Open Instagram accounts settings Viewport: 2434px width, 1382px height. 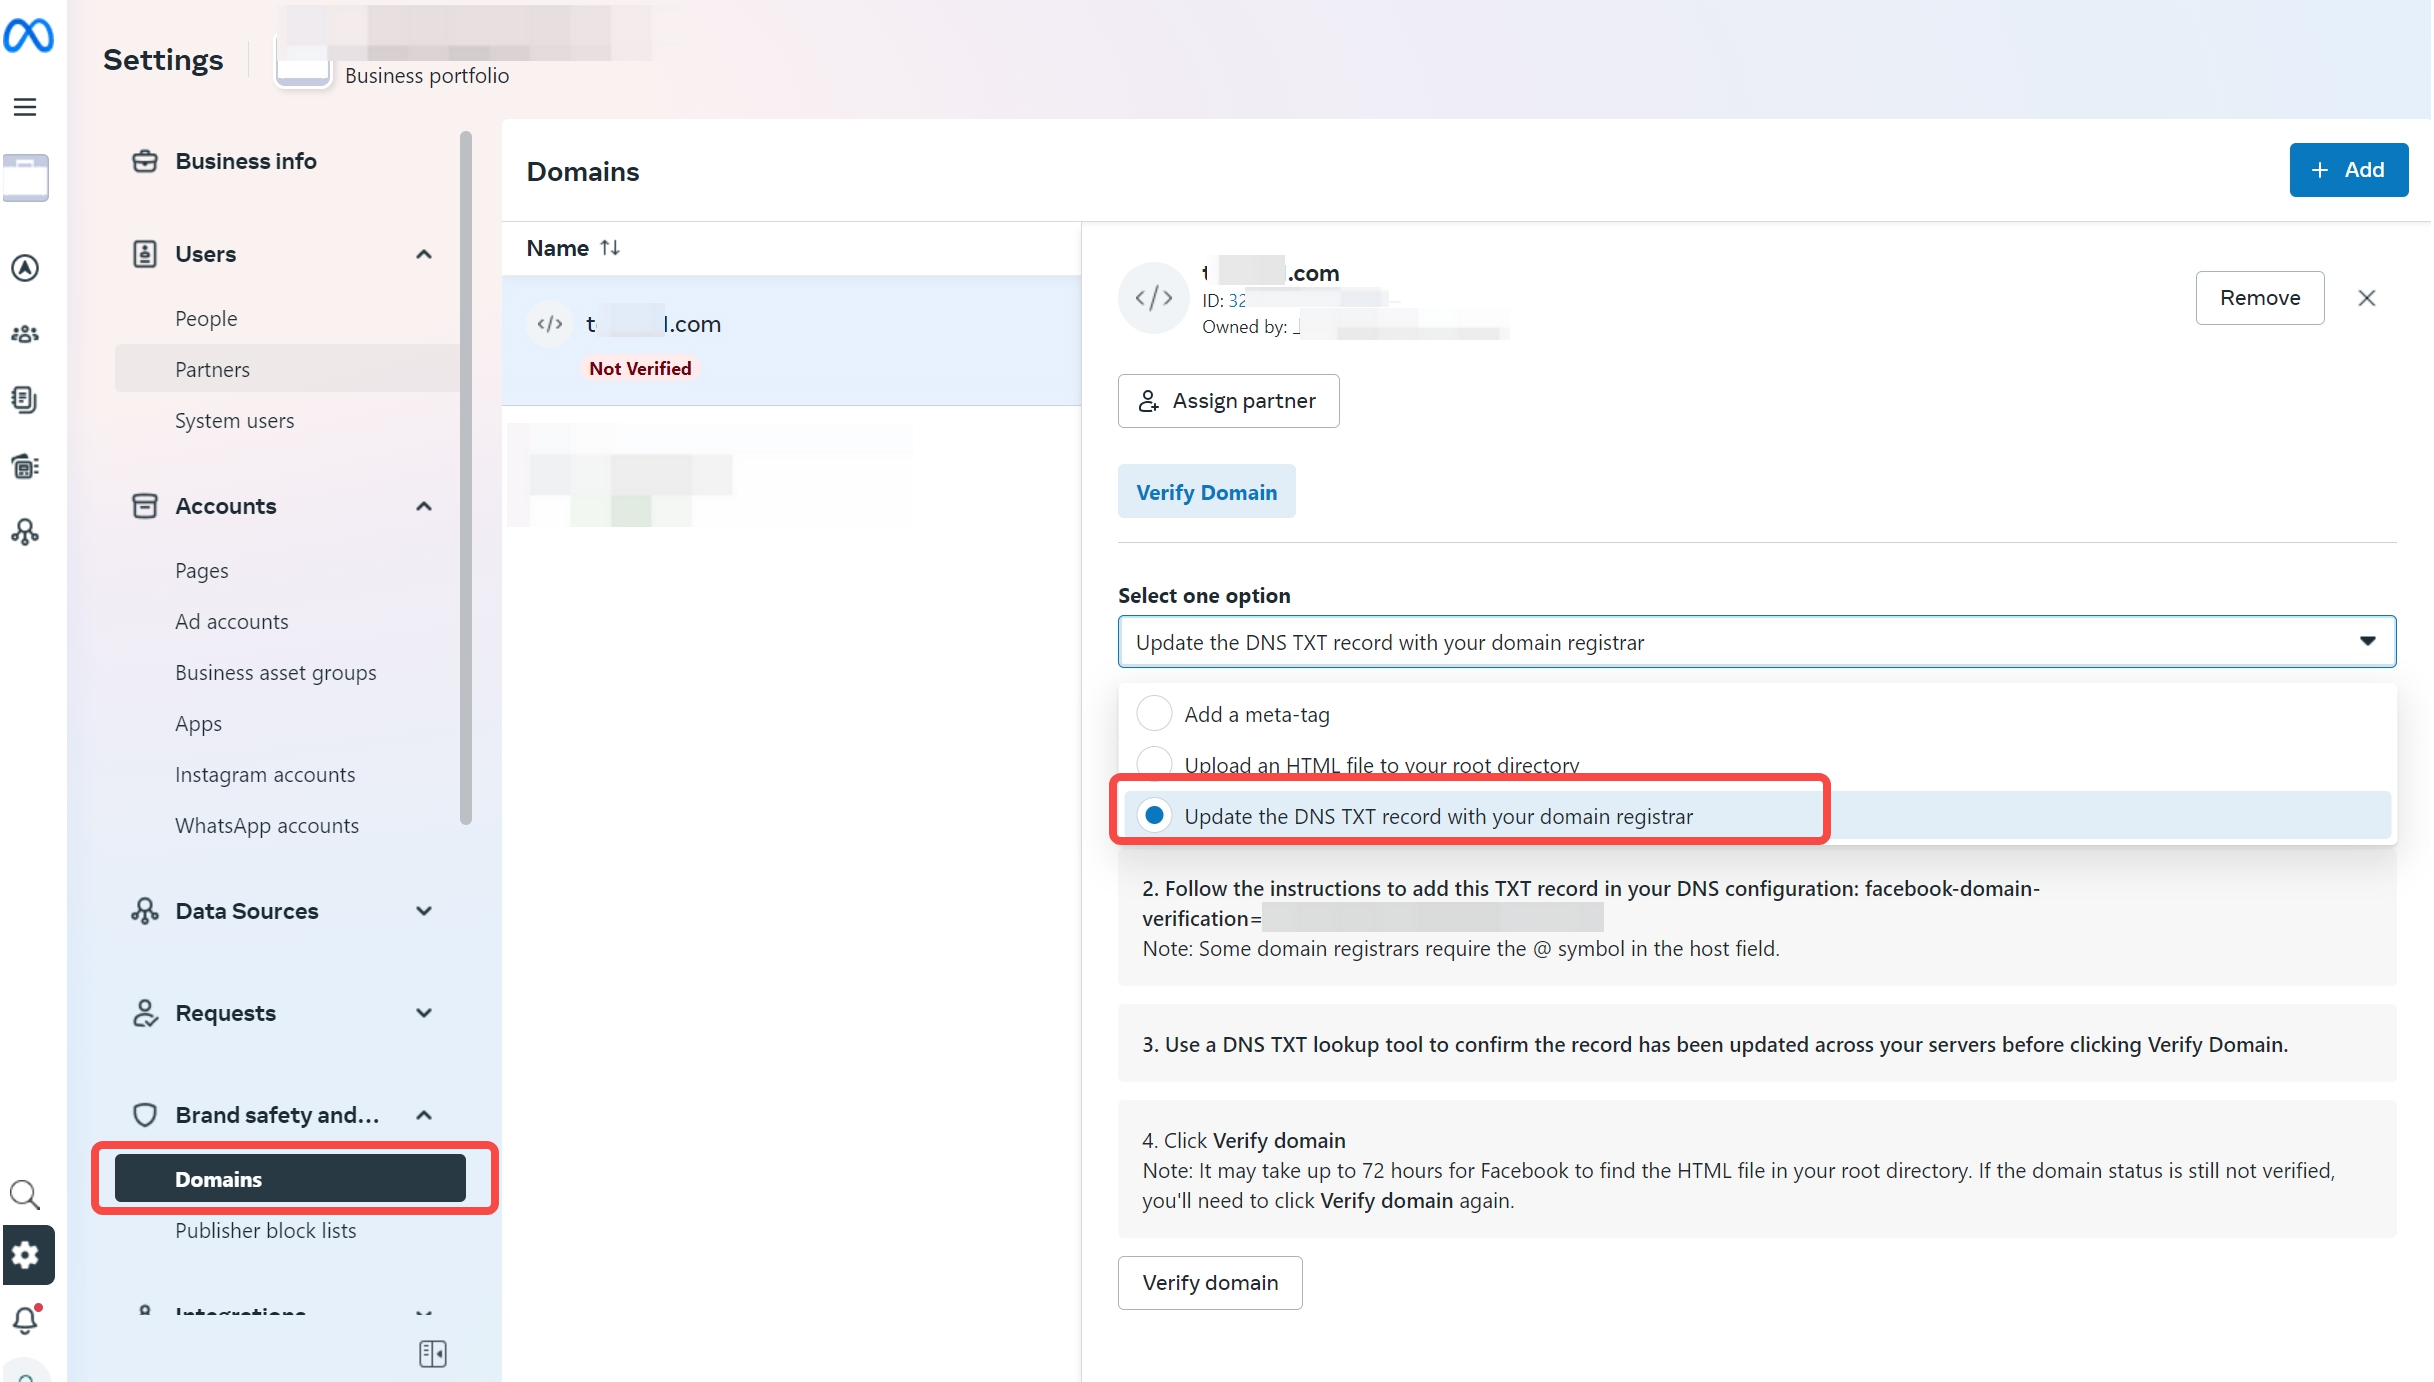tap(265, 774)
